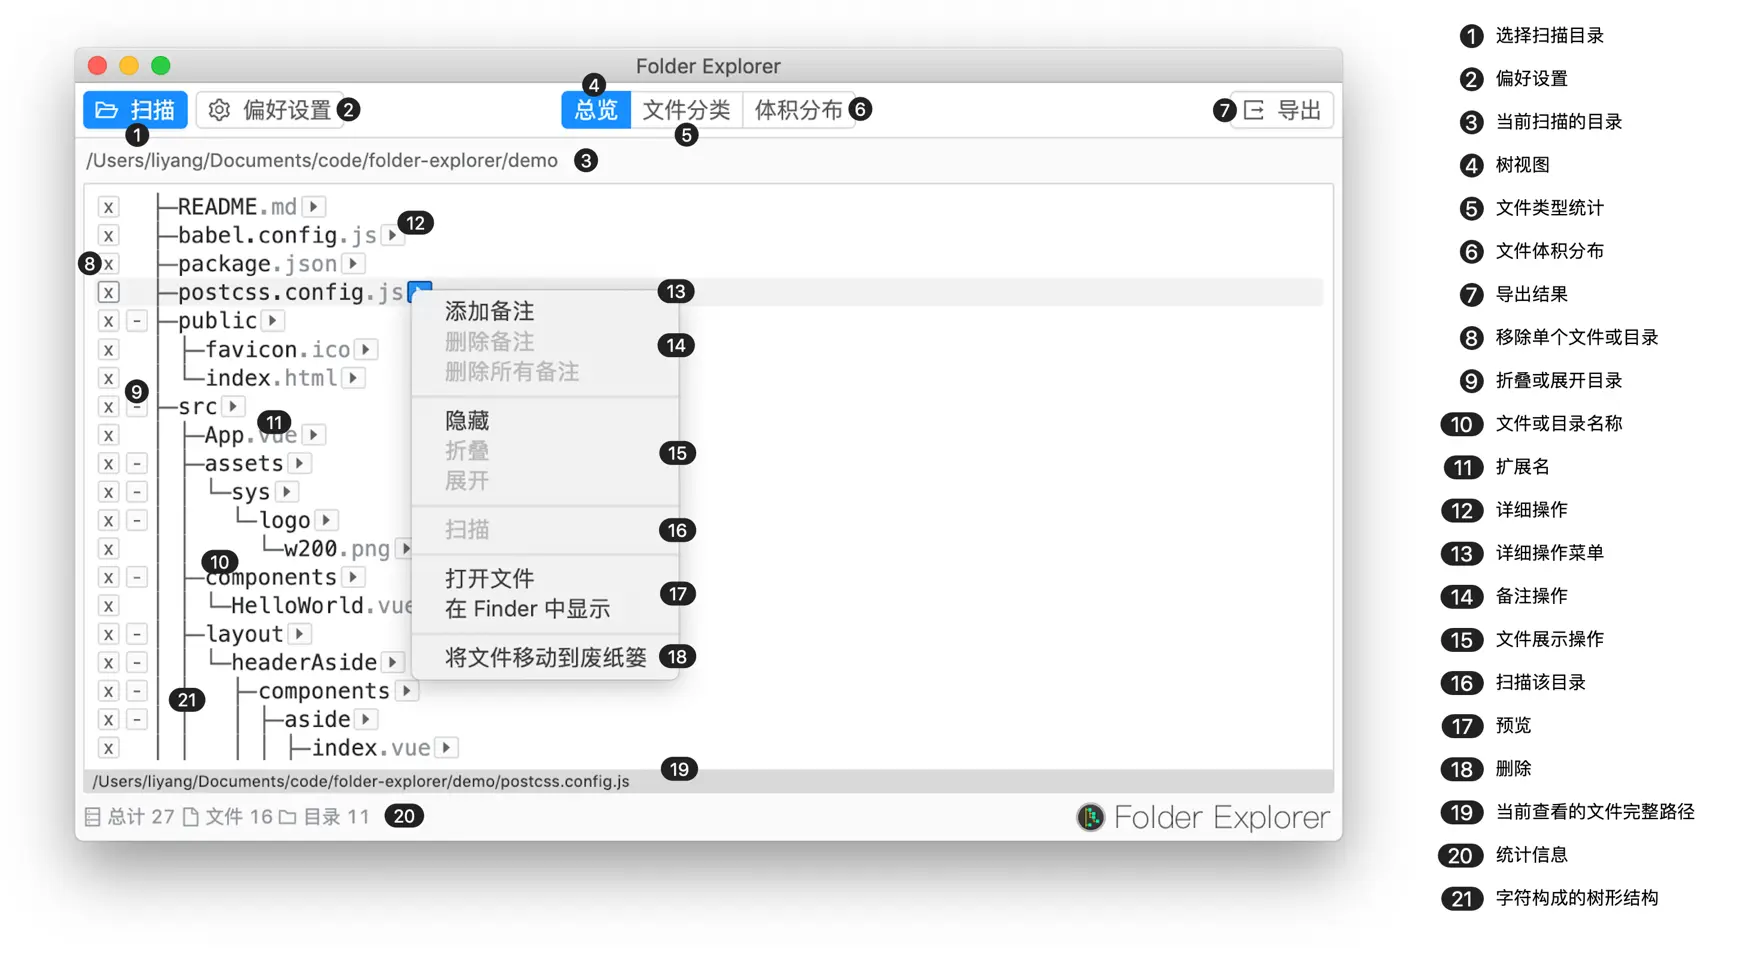Open 偏好设置 gear preferences
Screen dimensions: 1764x954
coord(271,110)
